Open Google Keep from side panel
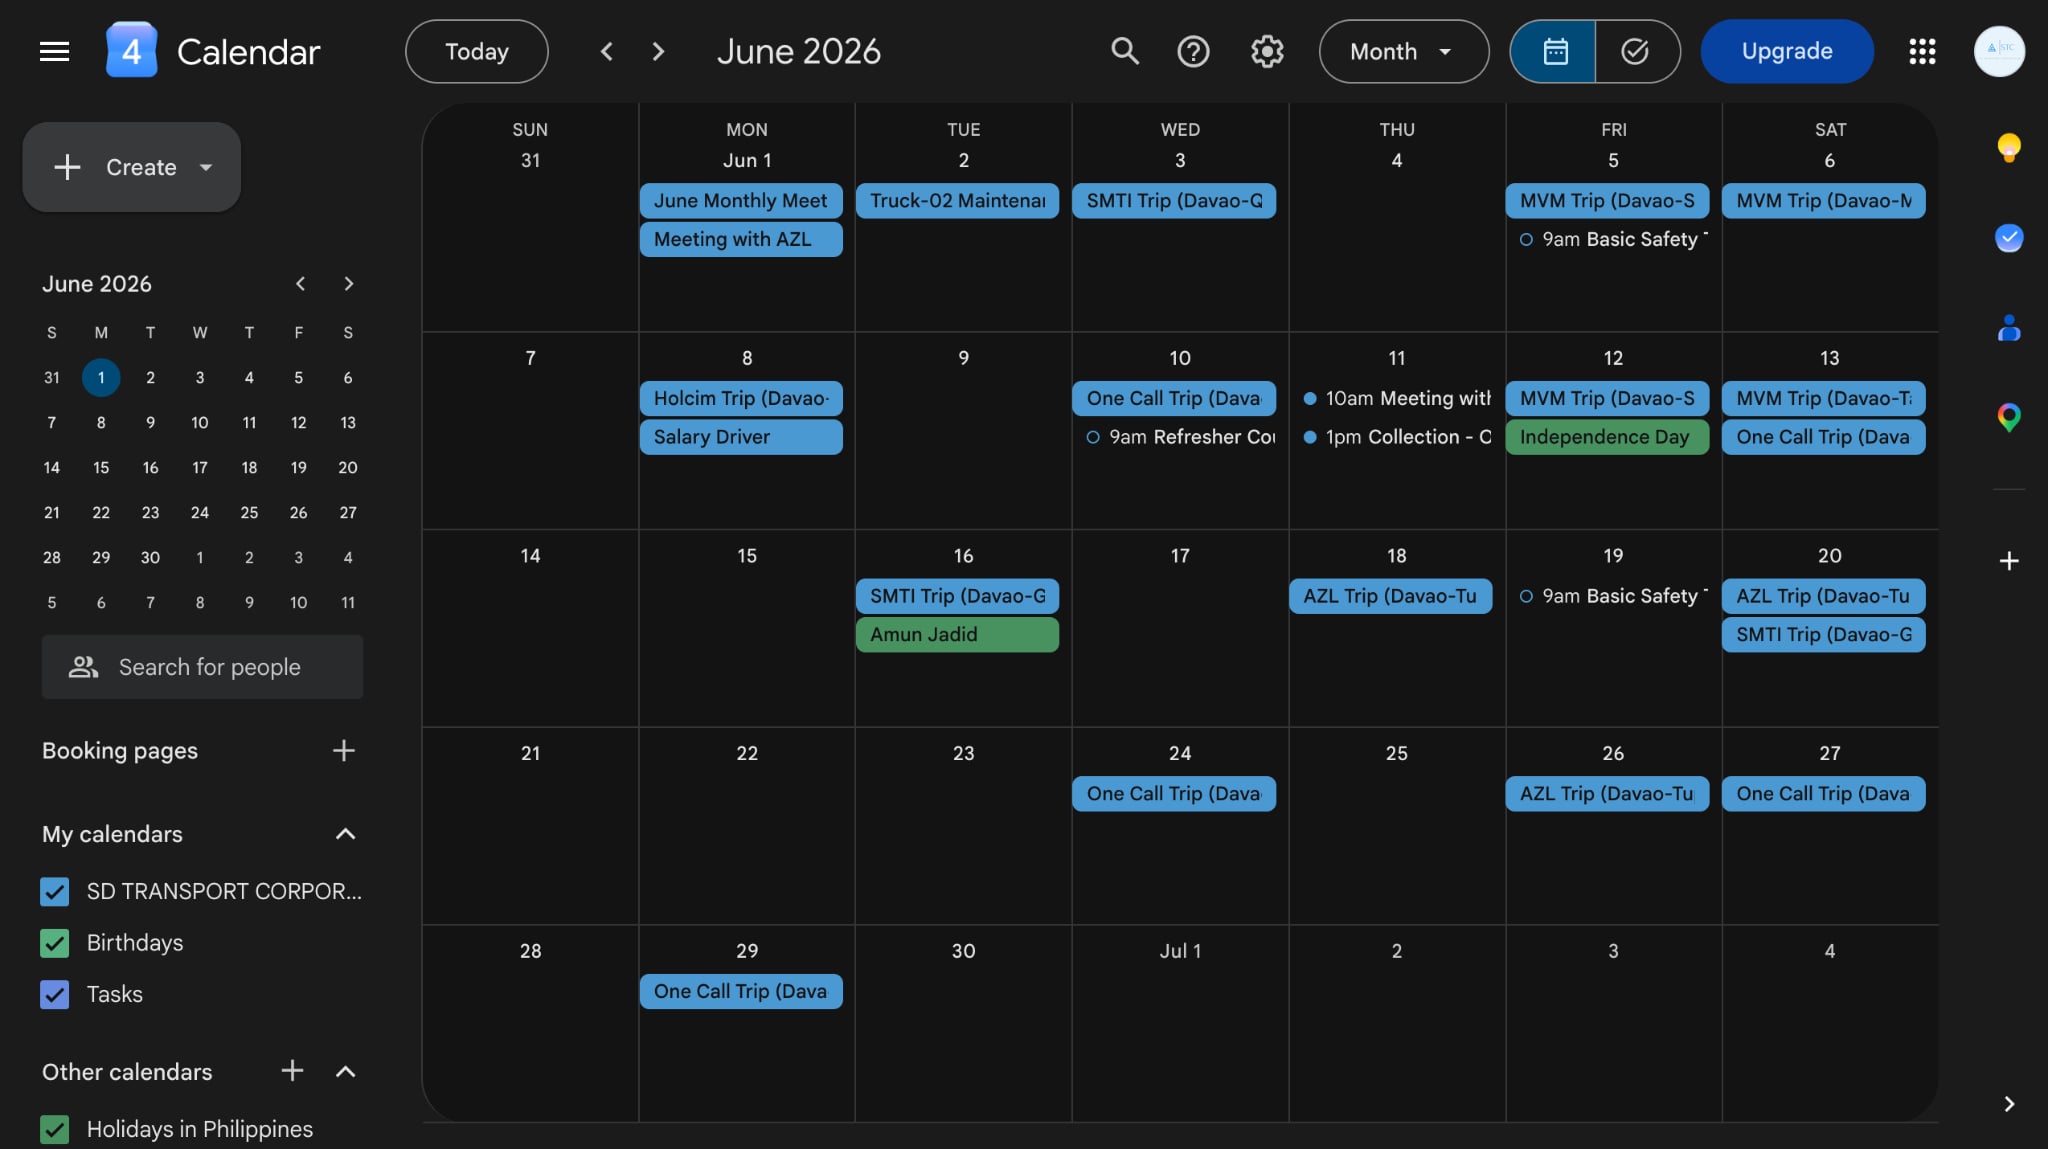 (x=2009, y=148)
